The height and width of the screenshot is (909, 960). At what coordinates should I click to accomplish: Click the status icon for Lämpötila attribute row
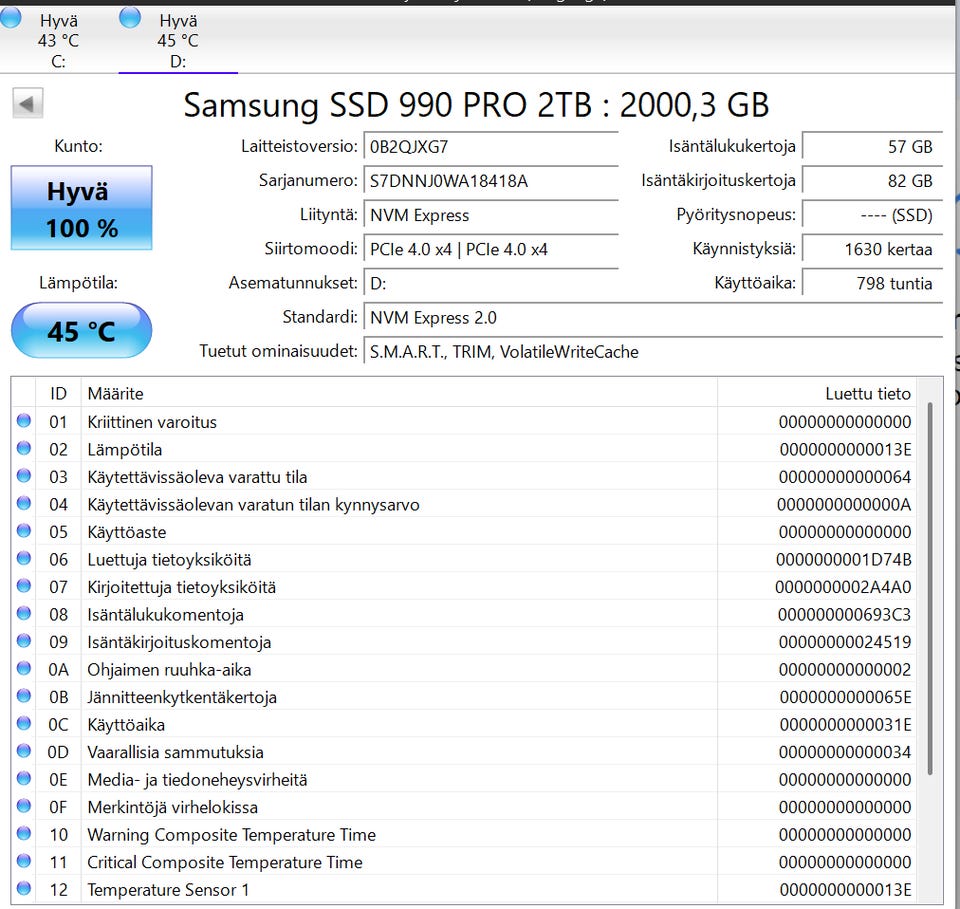(24, 450)
